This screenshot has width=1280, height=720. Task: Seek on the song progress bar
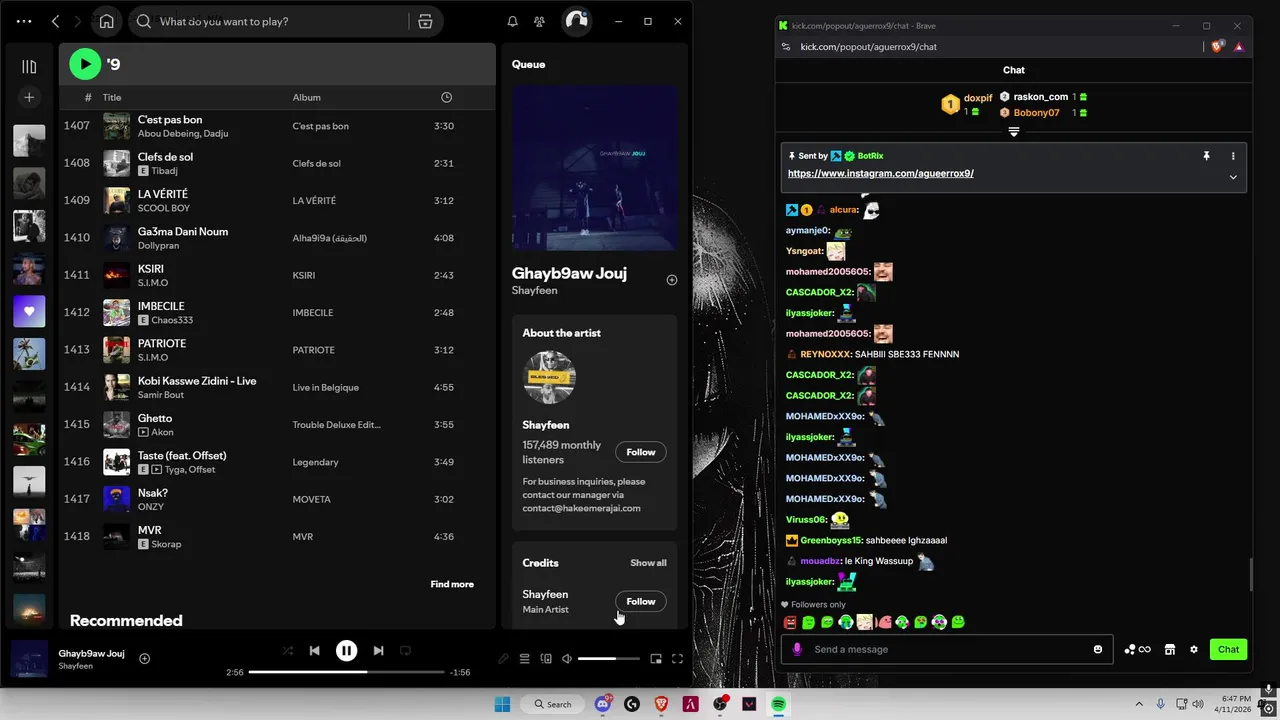(346, 672)
